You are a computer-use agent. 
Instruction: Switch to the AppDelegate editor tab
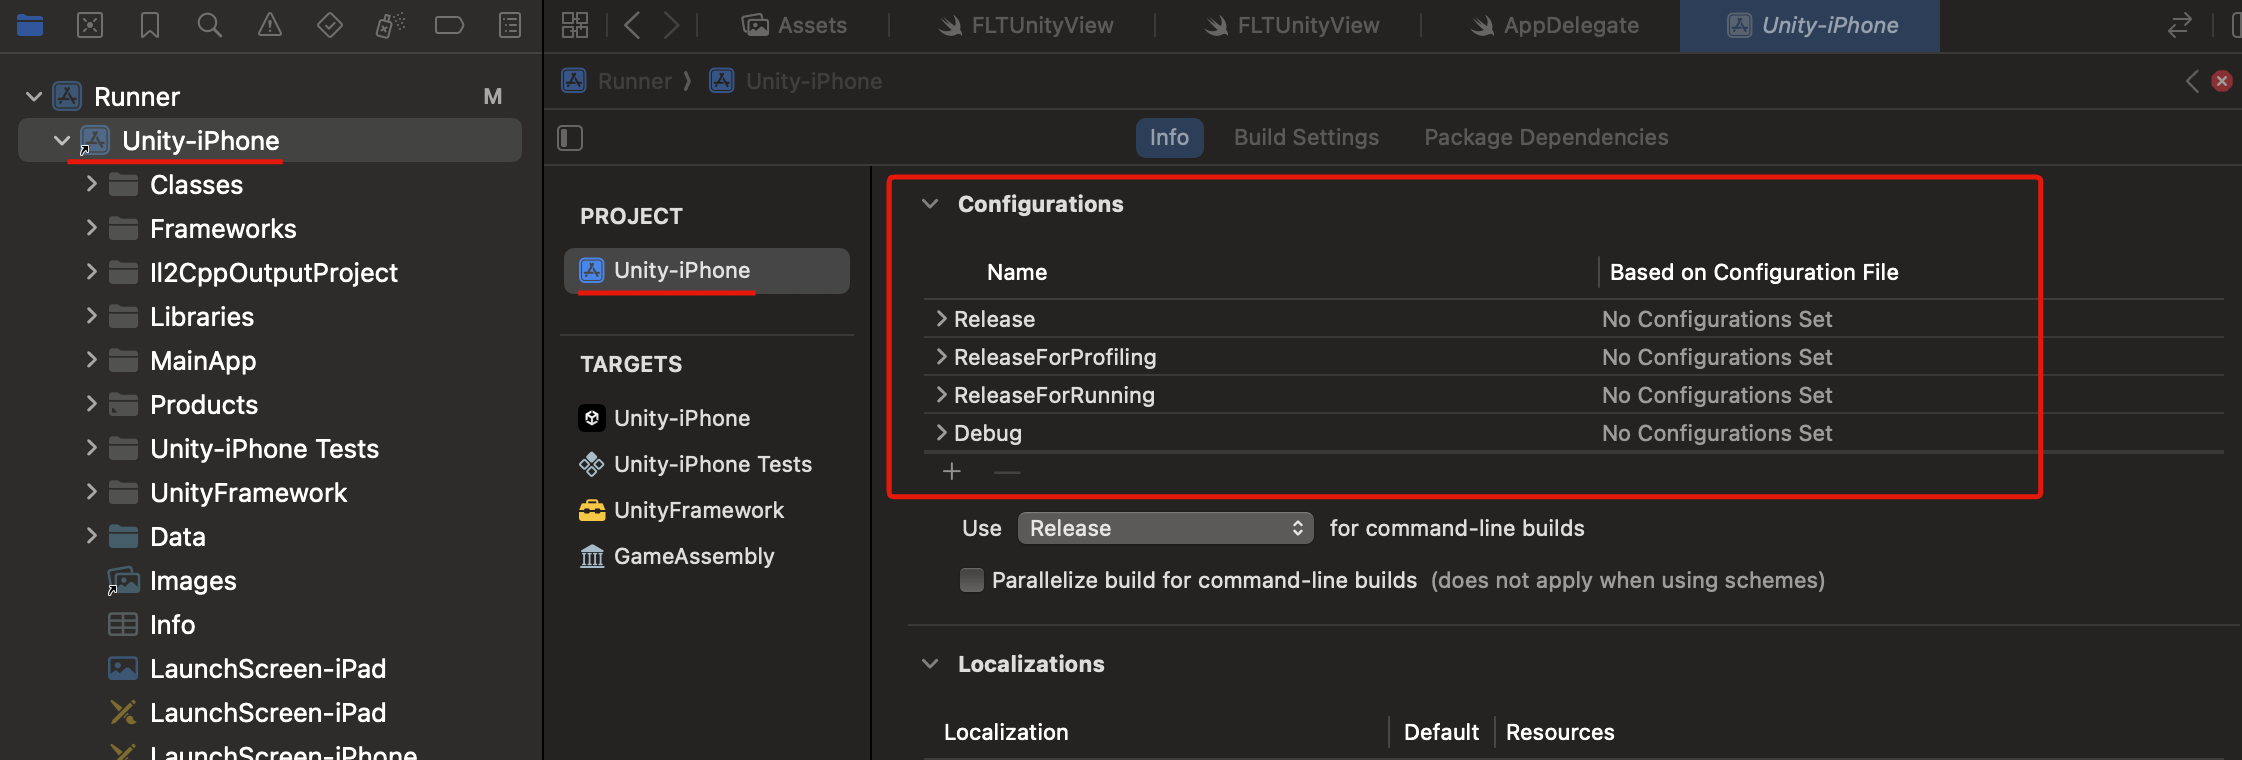1555,25
